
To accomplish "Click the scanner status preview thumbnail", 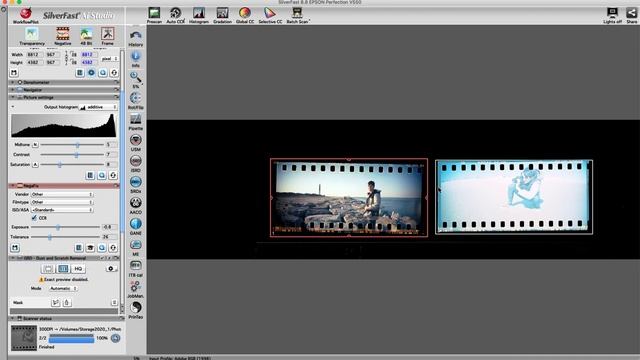I will pyautogui.click(x=24, y=338).
